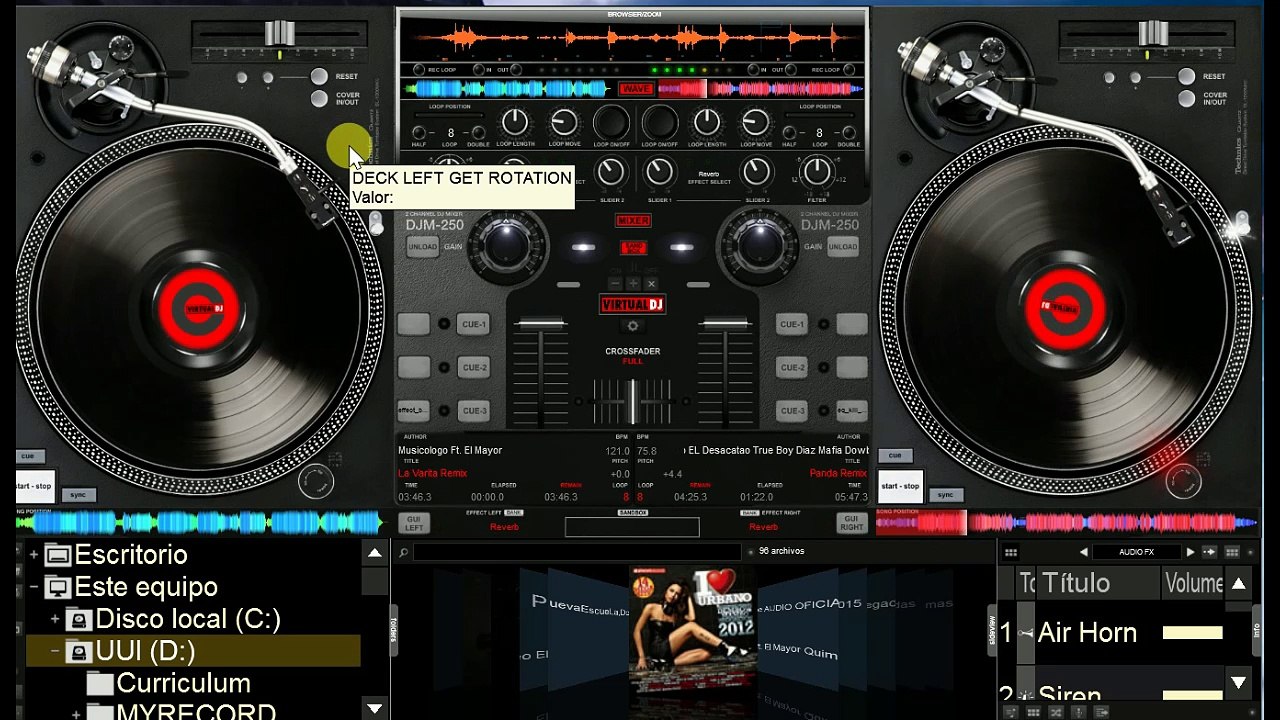Viewport: 1280px width, 720px height.
Task: Toggle the WAVE display button
Action: click(x=635, y=89)
